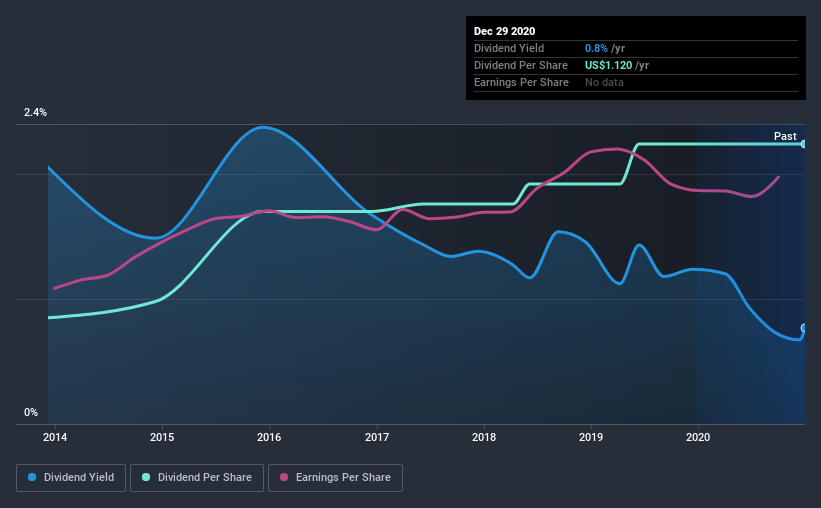The image size is (821, 508).
Task: Toggle the Dividend Yield legend button
Action: coord(71,478)
